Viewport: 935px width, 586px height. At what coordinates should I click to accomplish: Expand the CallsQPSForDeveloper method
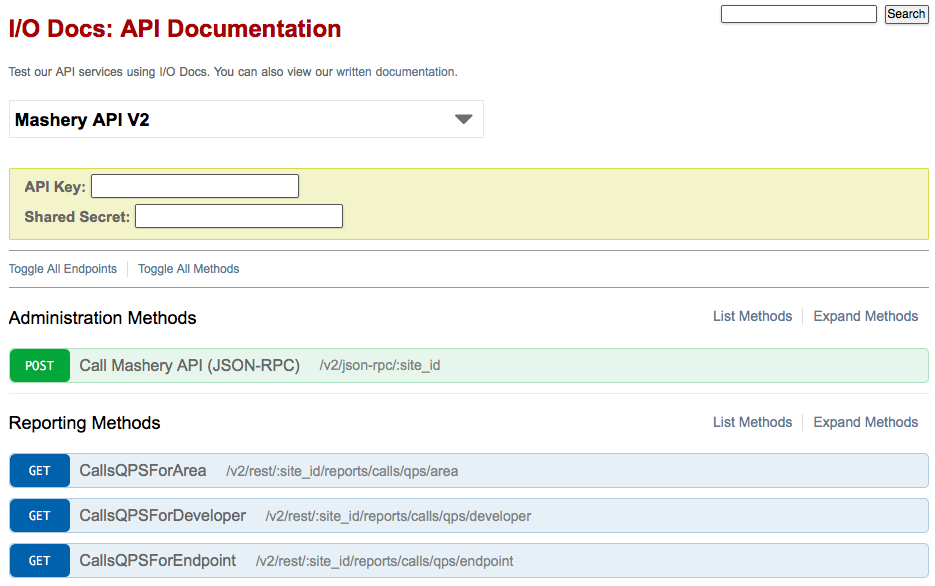[x=469, y=516]
